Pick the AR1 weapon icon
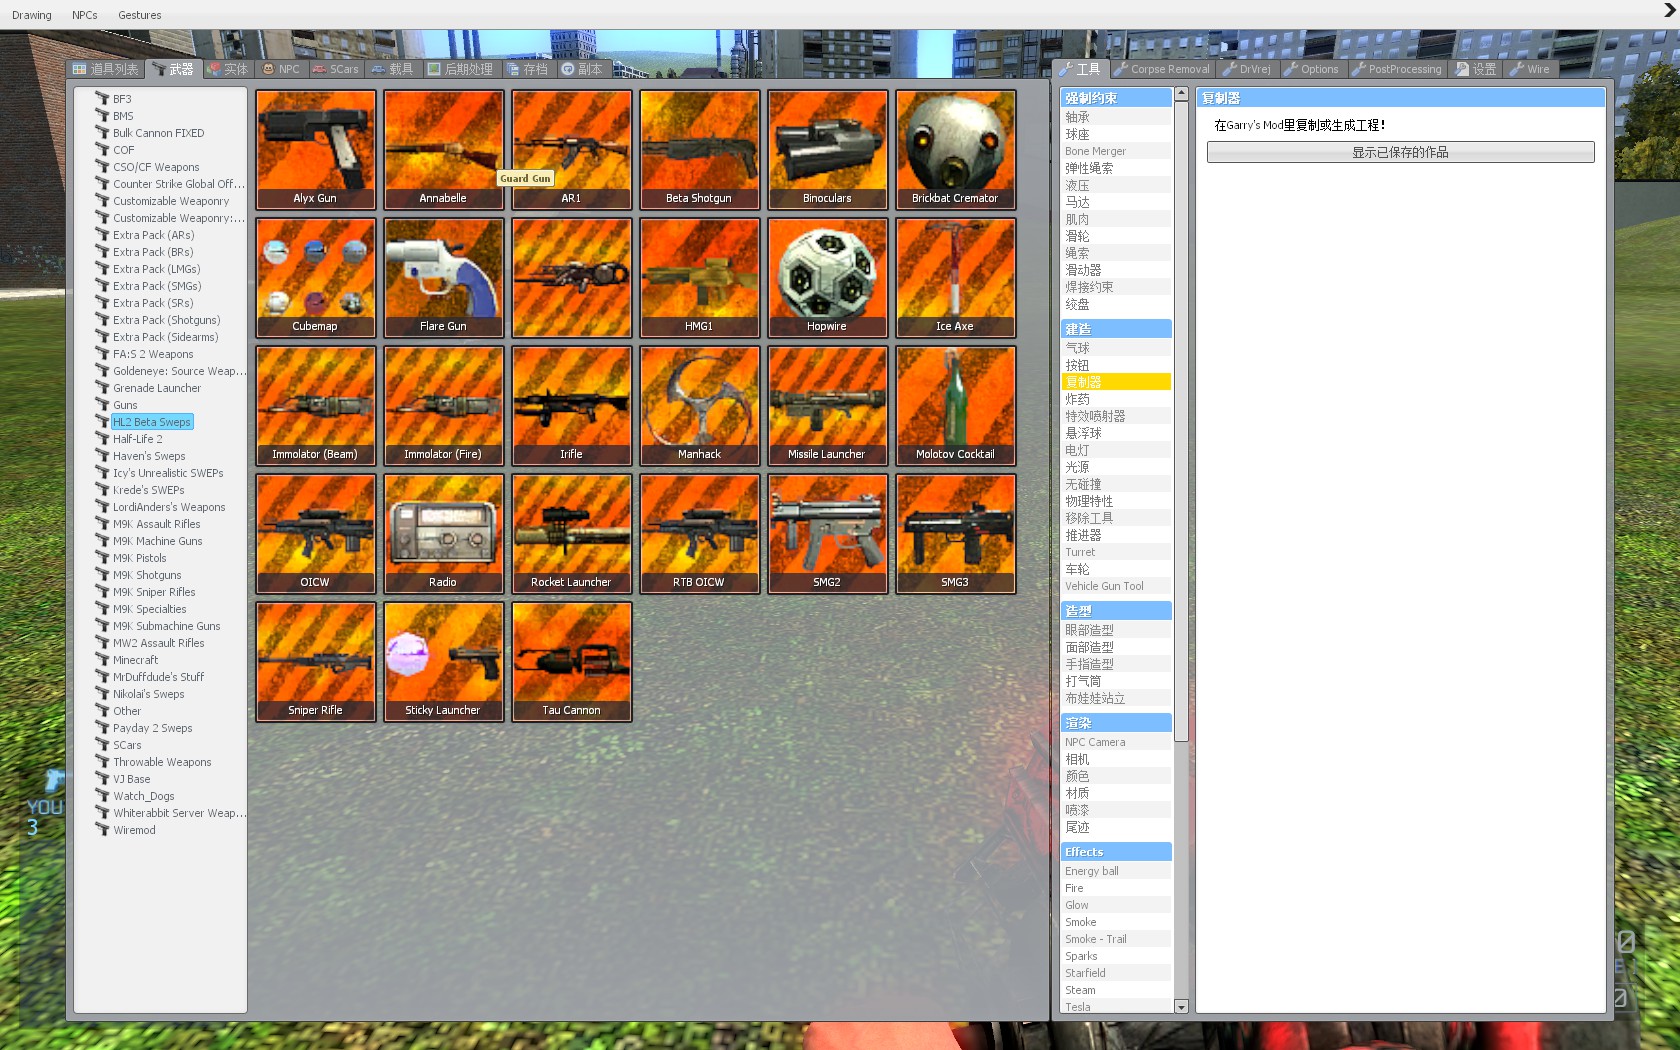The height and width of the screenshot is (1050, 1680). click(571, 150)
